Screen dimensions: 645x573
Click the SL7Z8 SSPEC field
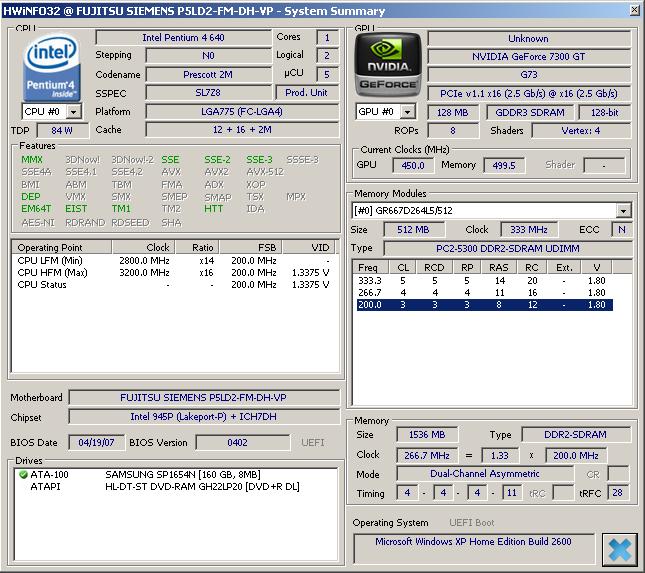tap(208, 93)
